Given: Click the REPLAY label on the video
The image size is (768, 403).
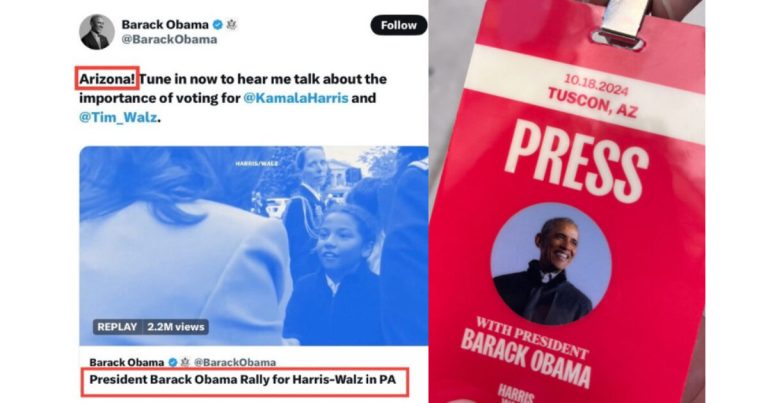Looking at the screenshot, I should click(x=117, y=327).
